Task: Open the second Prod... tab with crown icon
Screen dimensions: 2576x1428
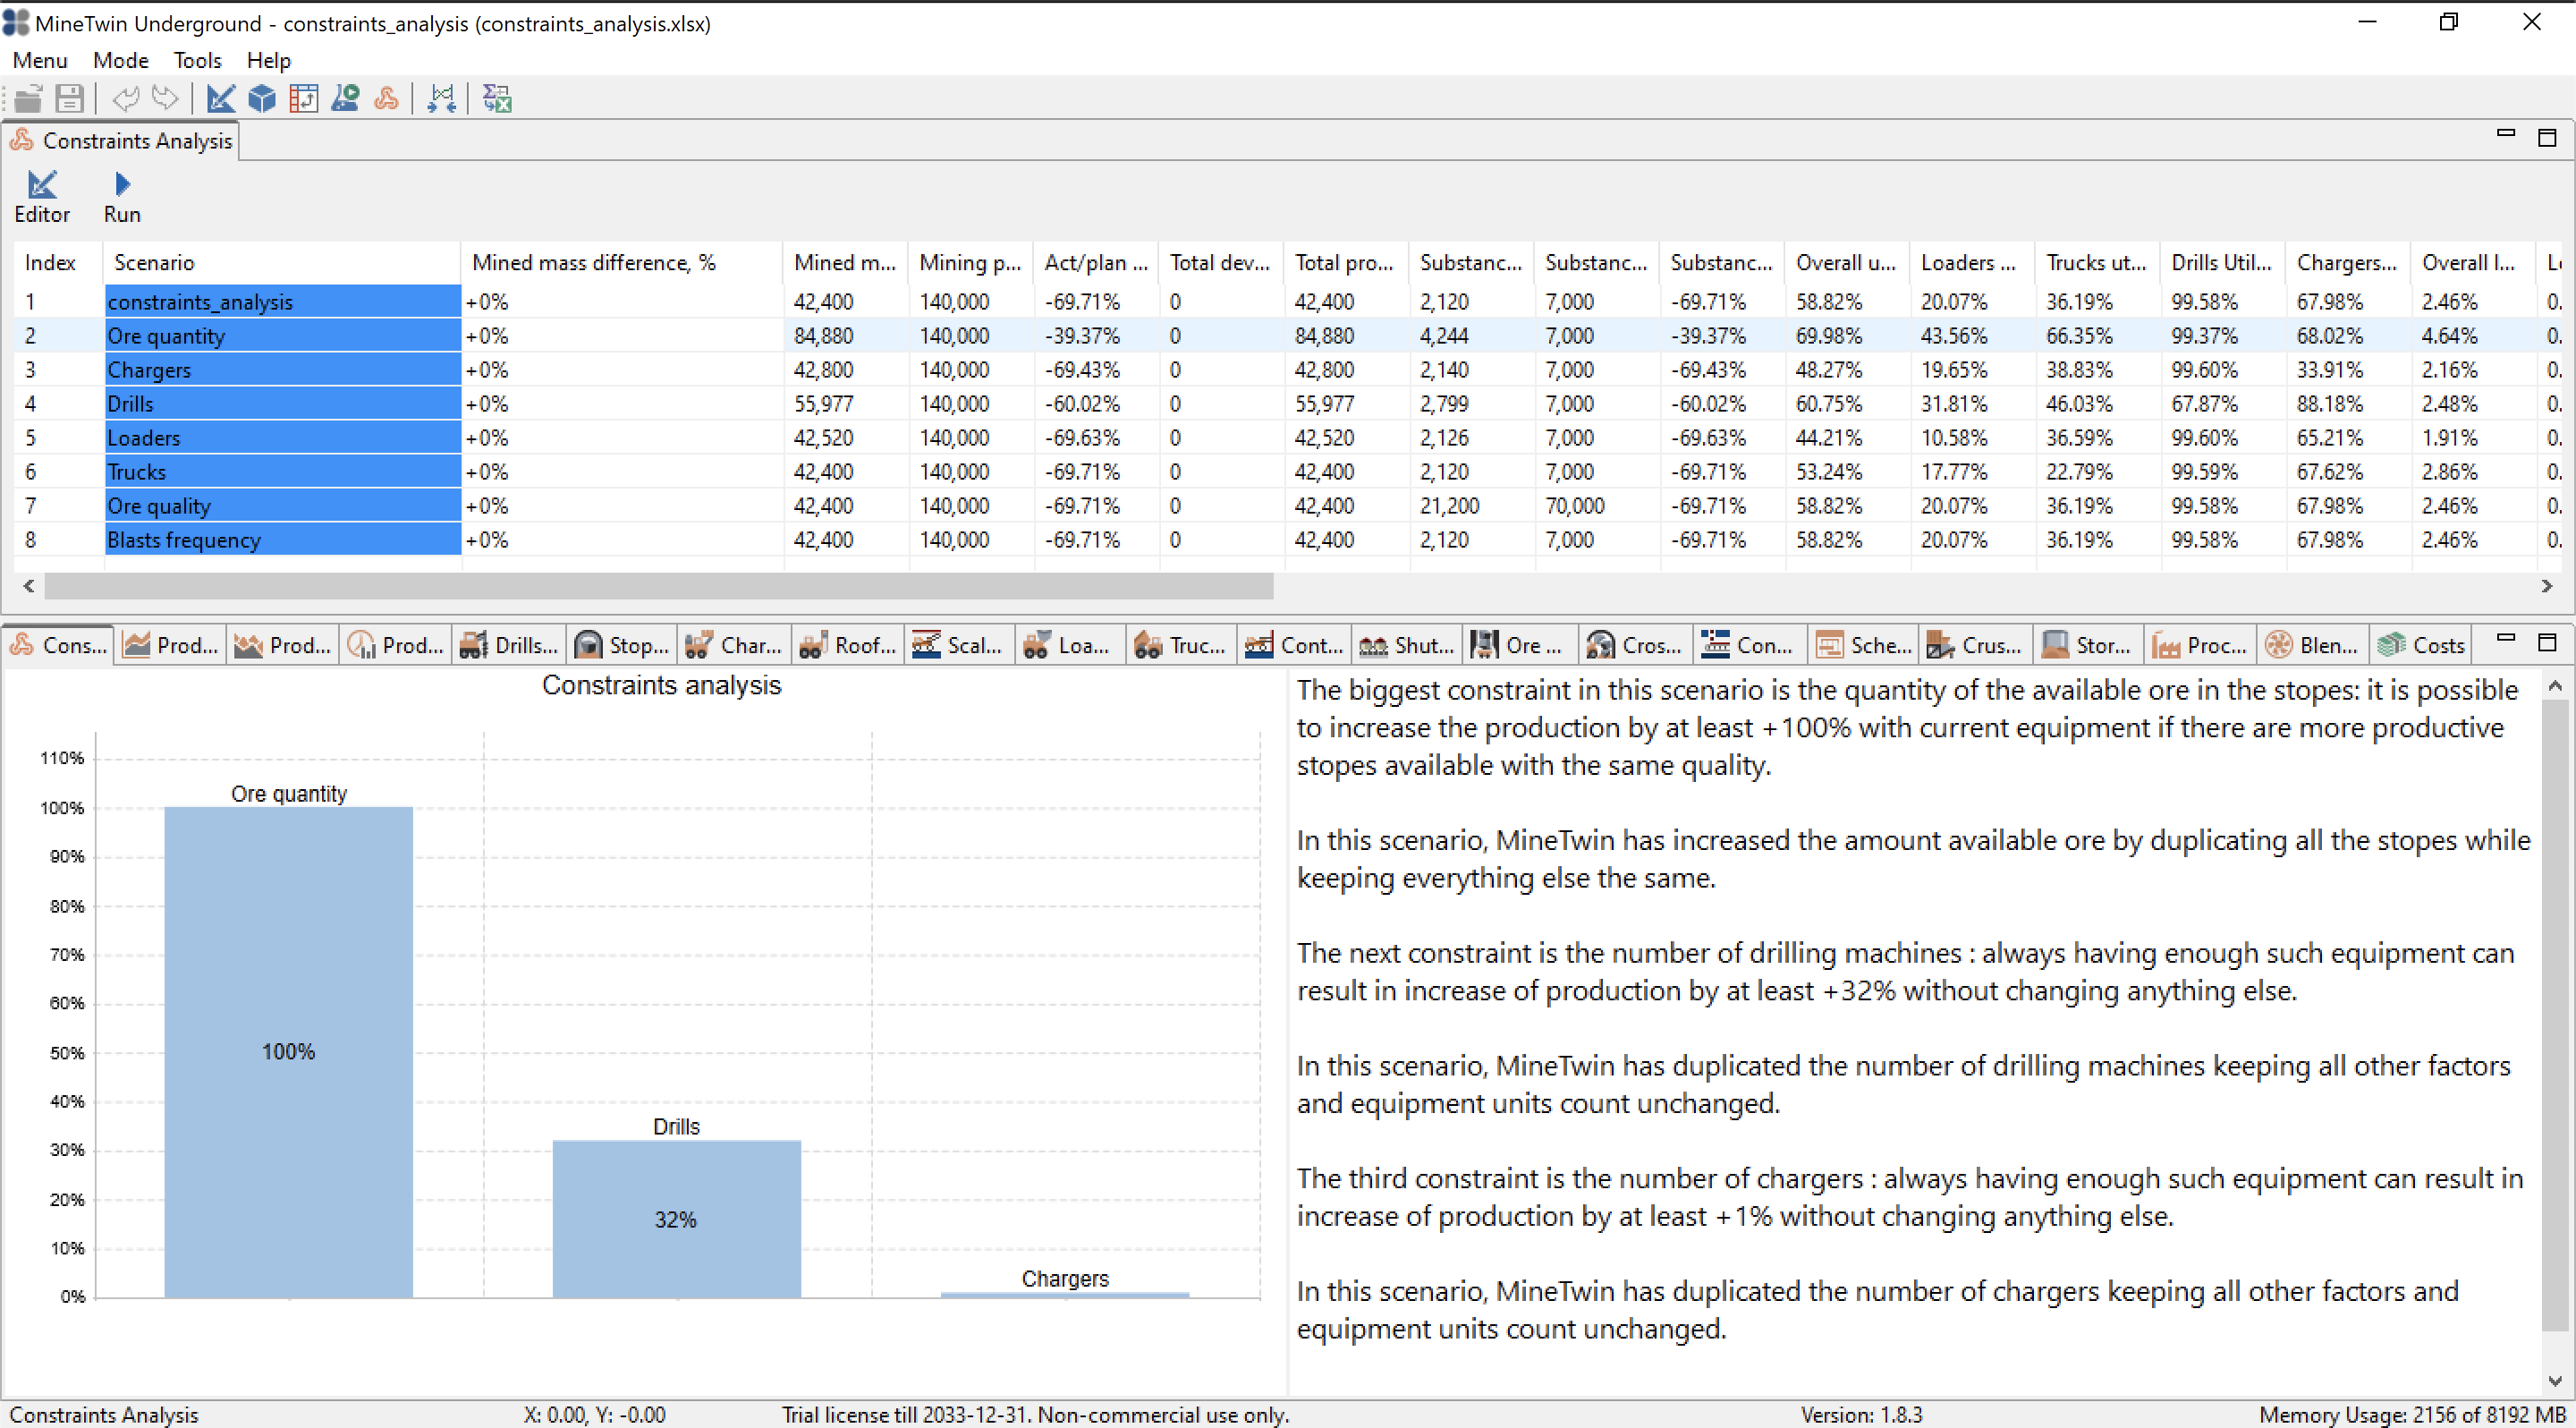Action: pyautogui.click(x=283, y=645)
